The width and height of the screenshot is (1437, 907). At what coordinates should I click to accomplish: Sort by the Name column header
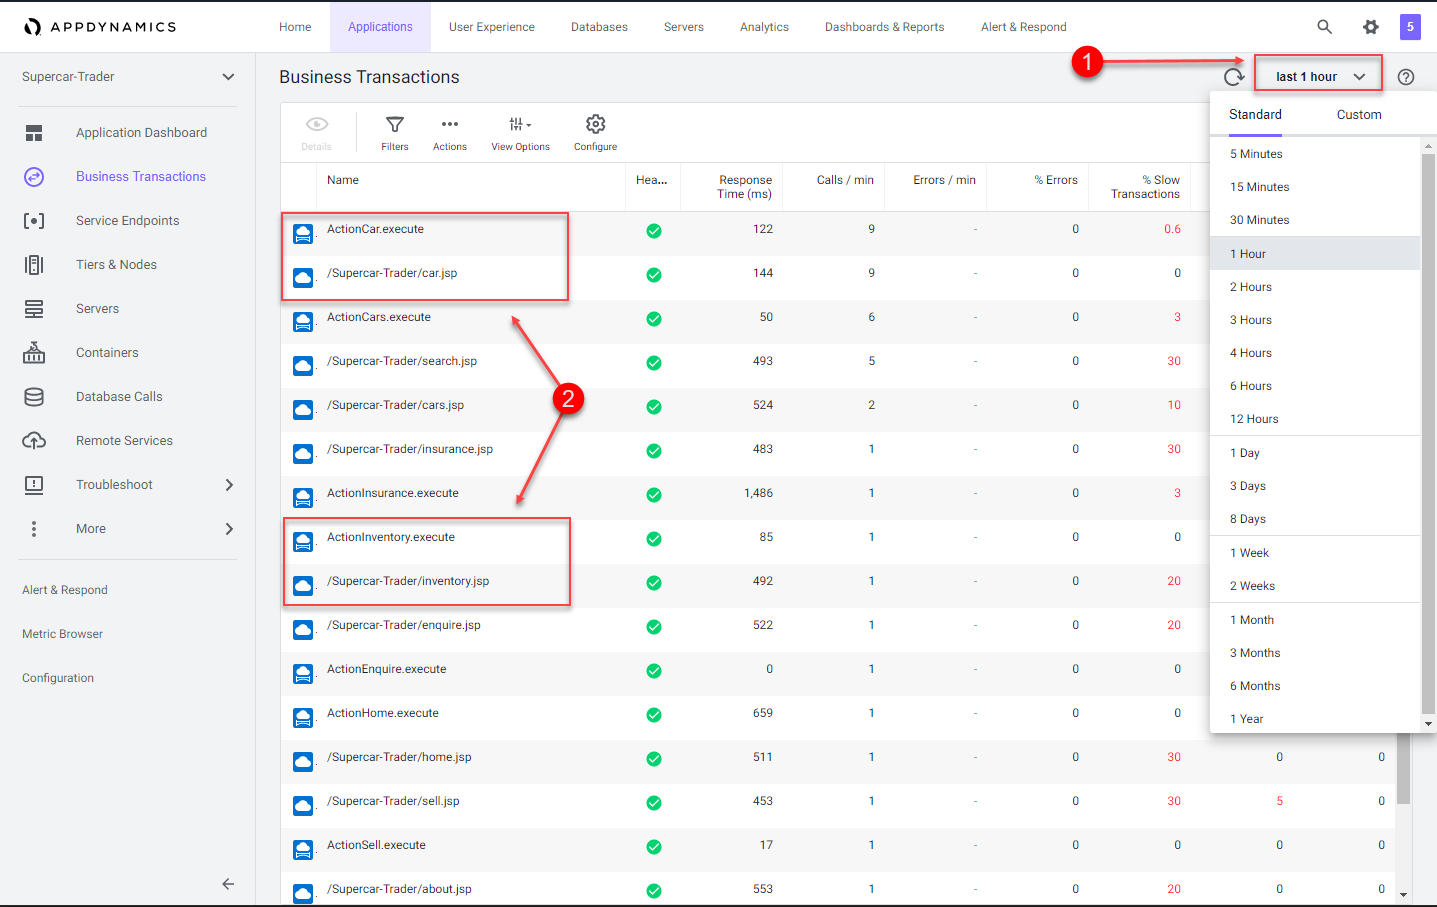343,180
